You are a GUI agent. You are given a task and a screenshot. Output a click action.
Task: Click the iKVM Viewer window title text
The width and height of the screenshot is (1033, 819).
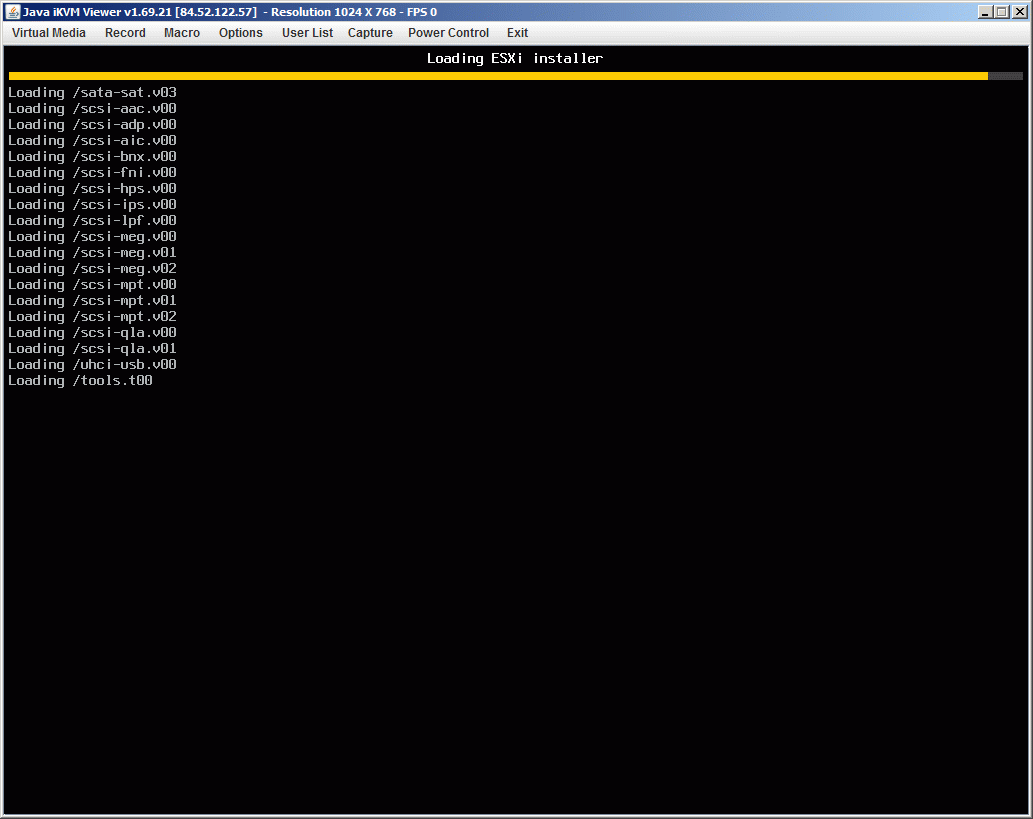(230, 12)
